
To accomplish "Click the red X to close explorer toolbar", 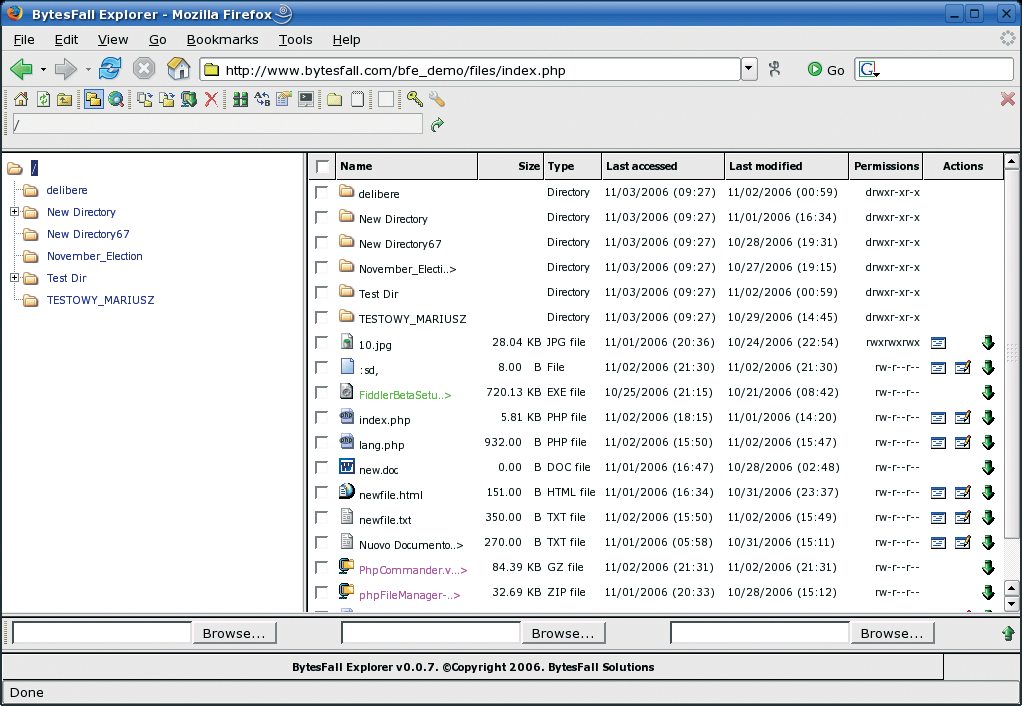I will pyautogui.click(x=1008, y=98).
